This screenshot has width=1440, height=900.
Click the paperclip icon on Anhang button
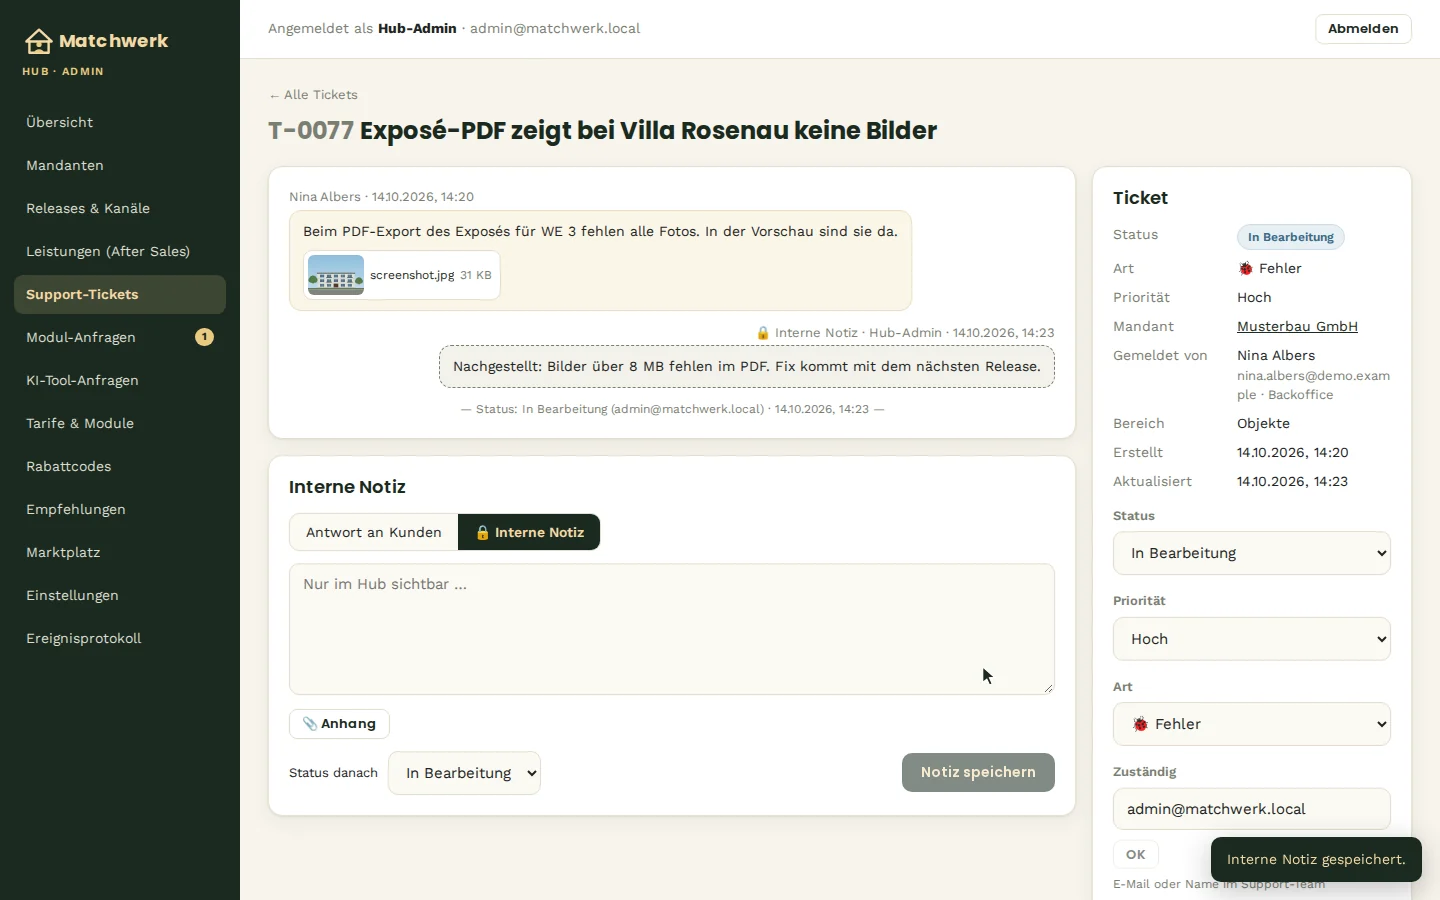click(310, 724)
